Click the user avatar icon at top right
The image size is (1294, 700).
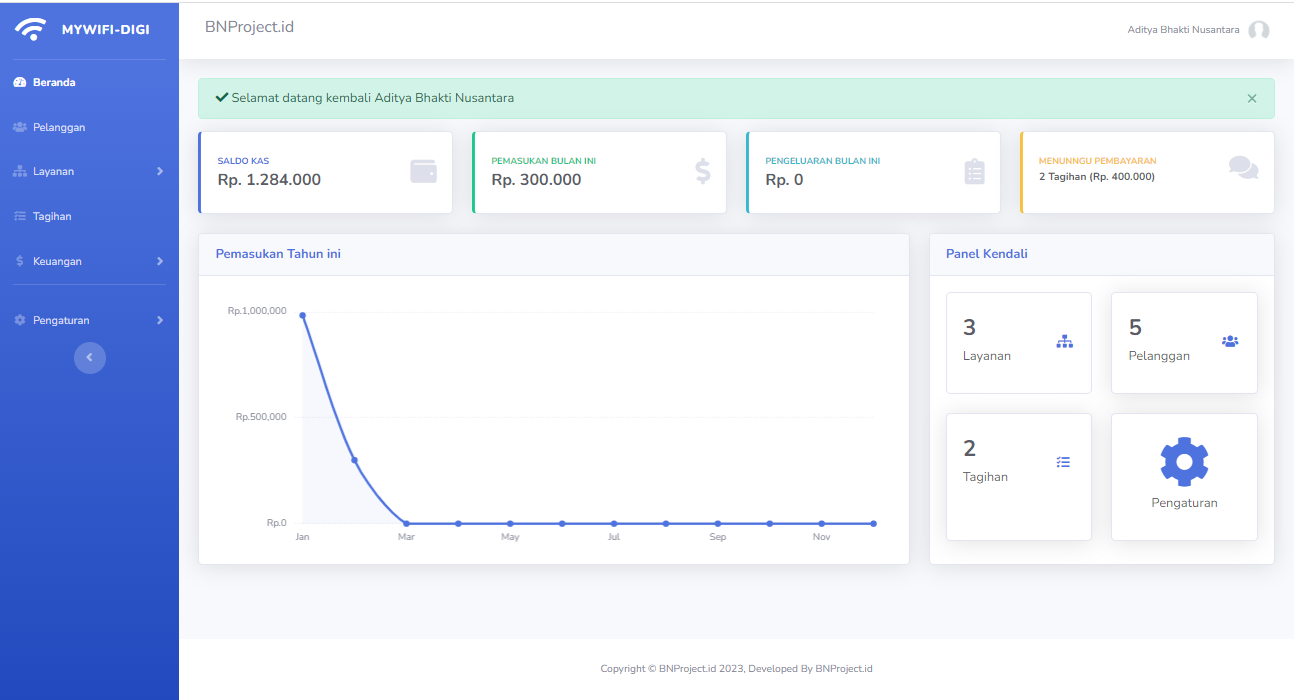(1259, 30)
